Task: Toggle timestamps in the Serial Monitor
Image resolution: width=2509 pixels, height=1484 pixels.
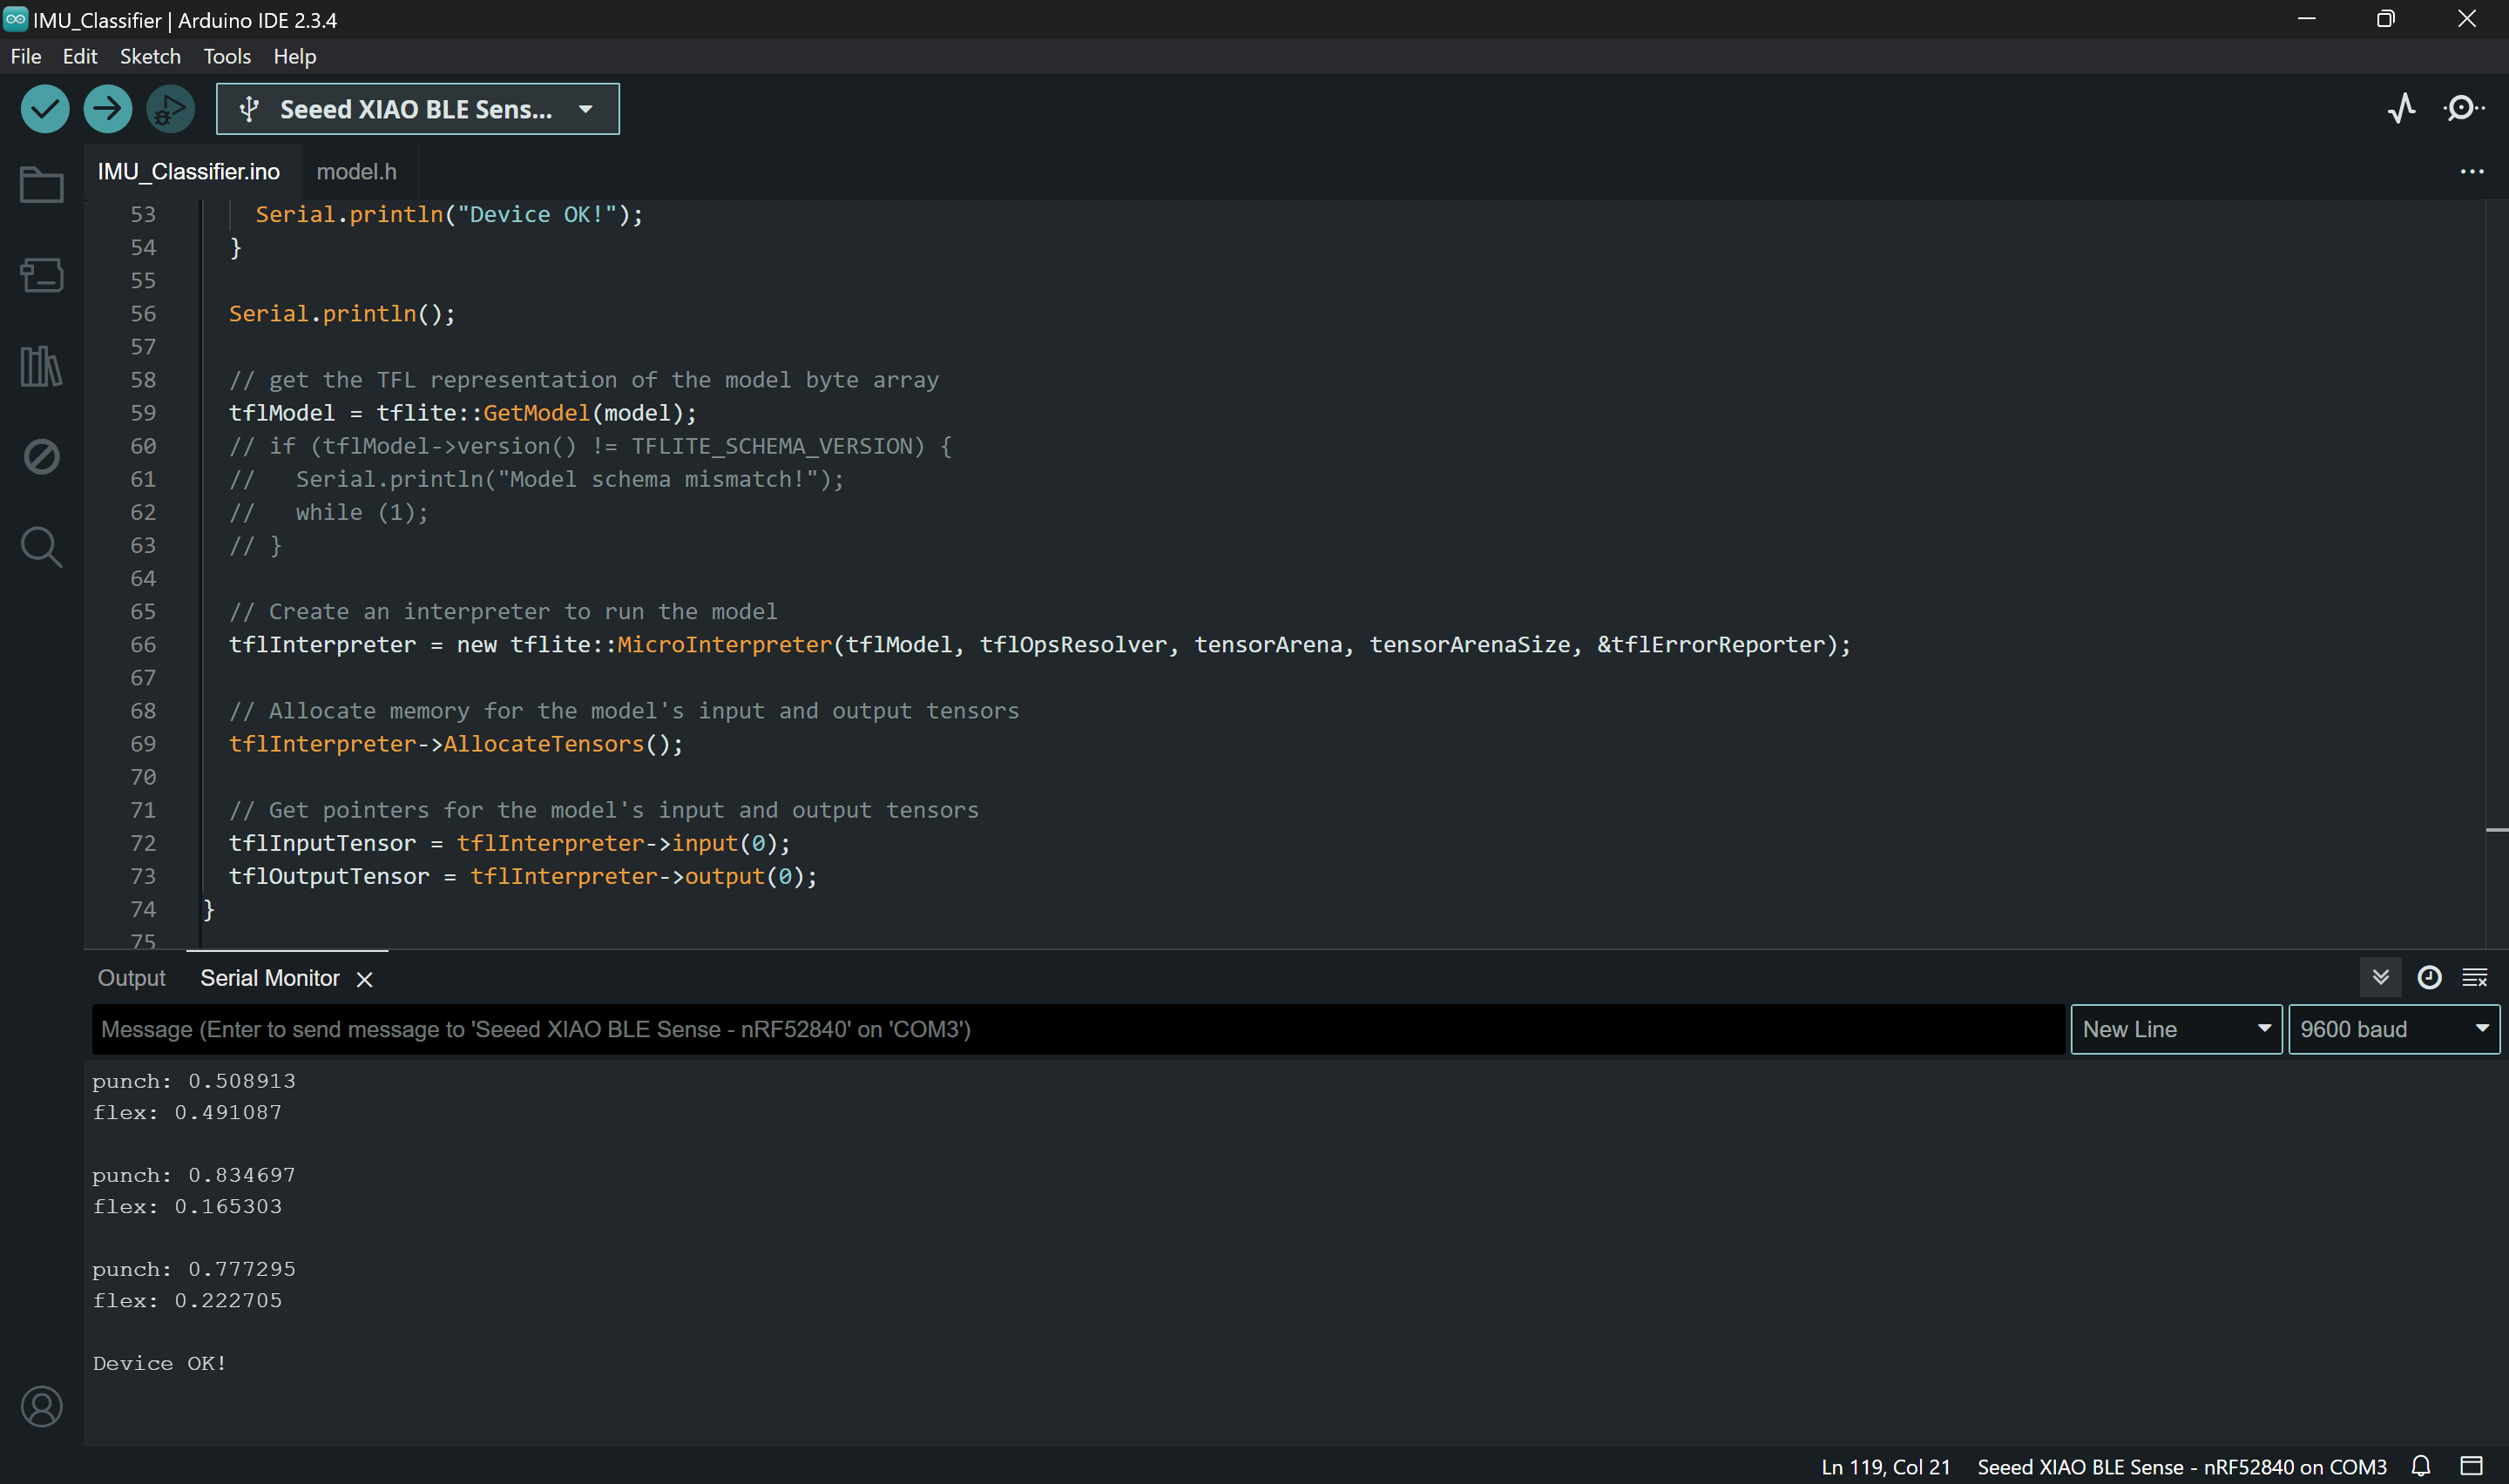Action: point(2429,977)
